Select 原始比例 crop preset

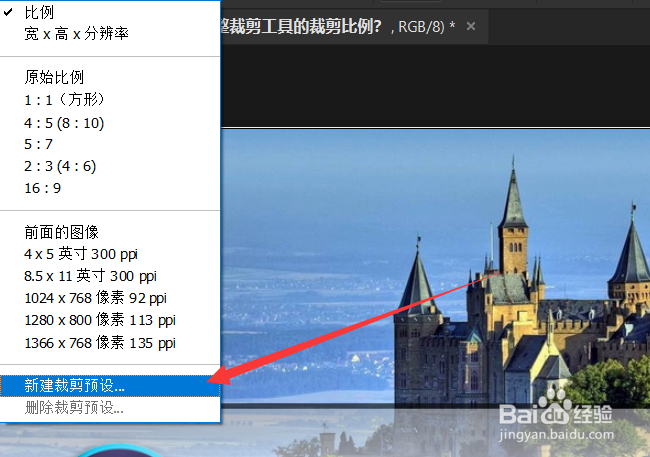click(110, 77)
